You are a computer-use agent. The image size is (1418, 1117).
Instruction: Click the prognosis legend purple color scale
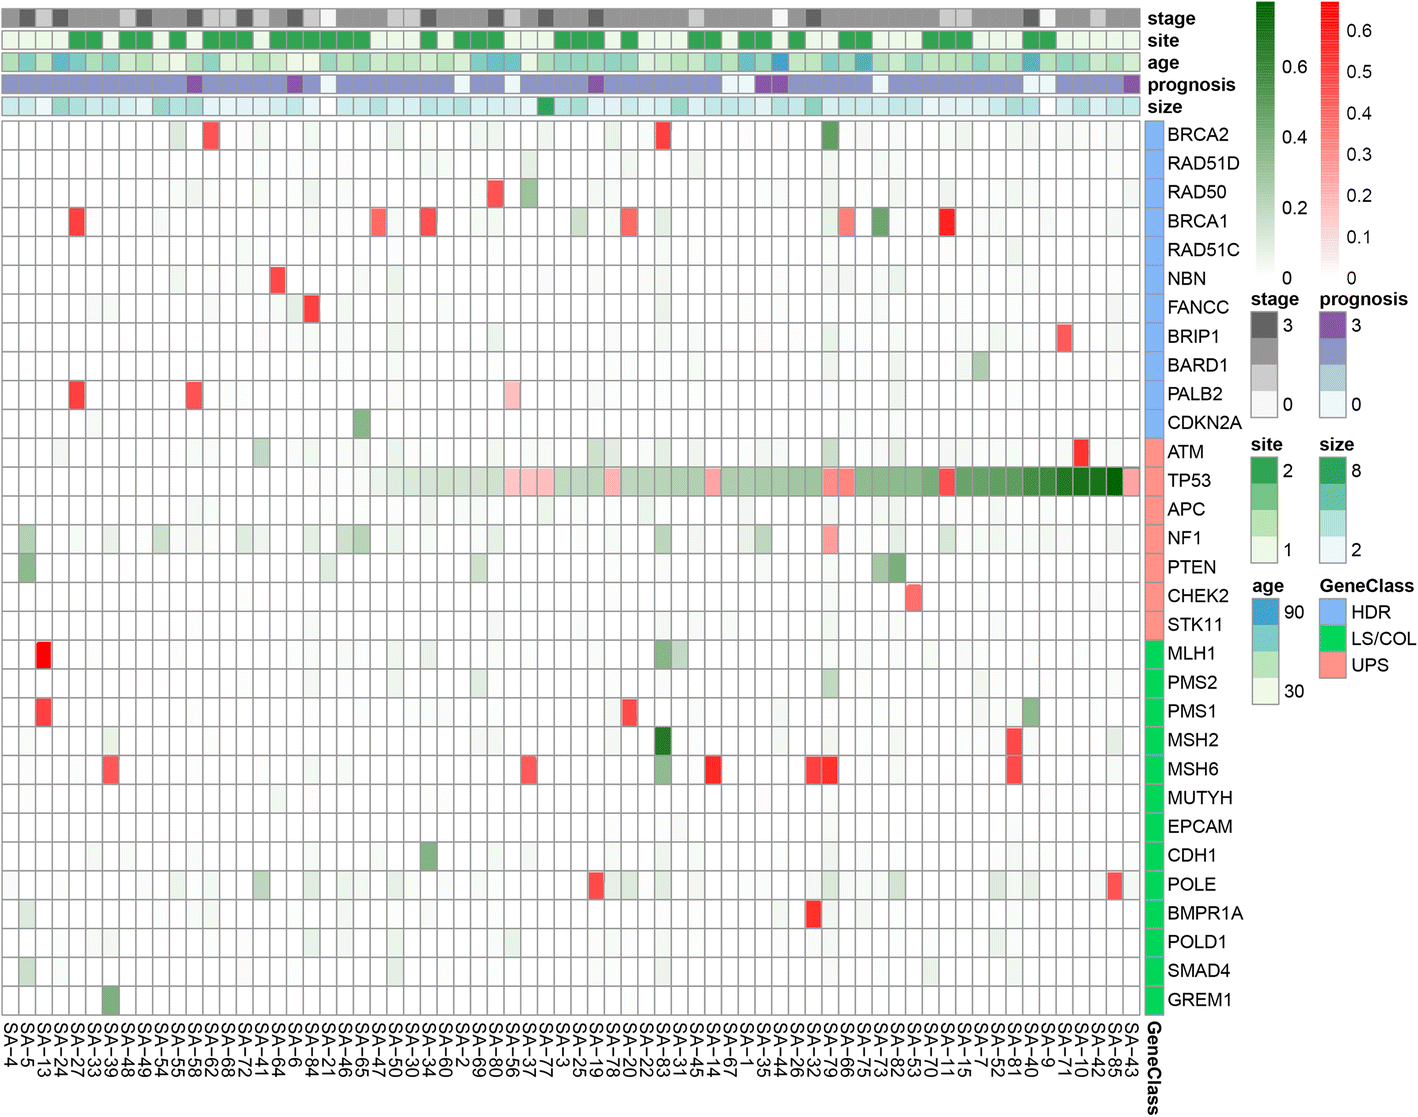point(1332,365)
